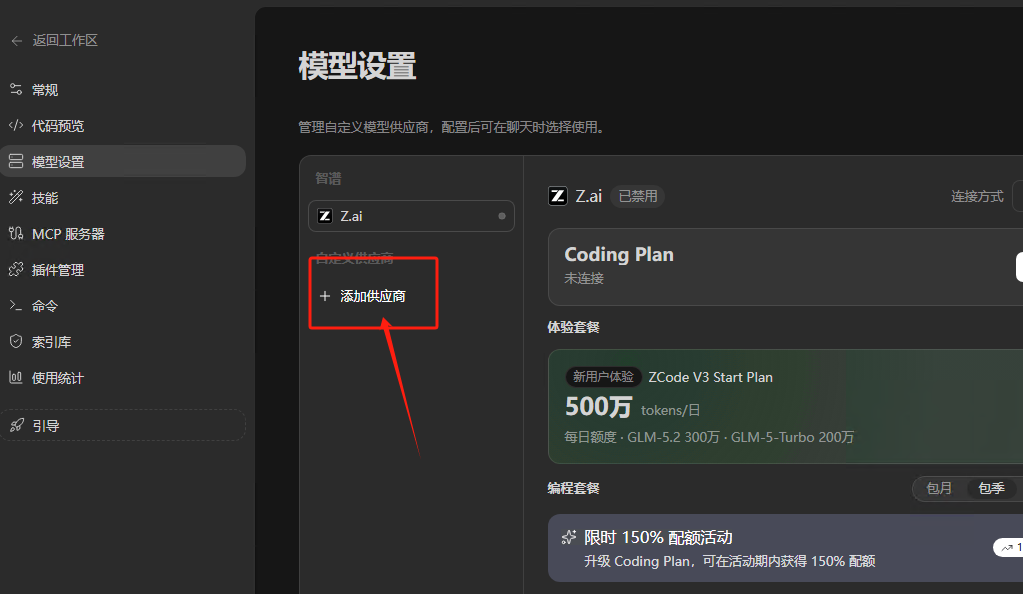Click the 管理自定义模型供应商 description text

453,127
